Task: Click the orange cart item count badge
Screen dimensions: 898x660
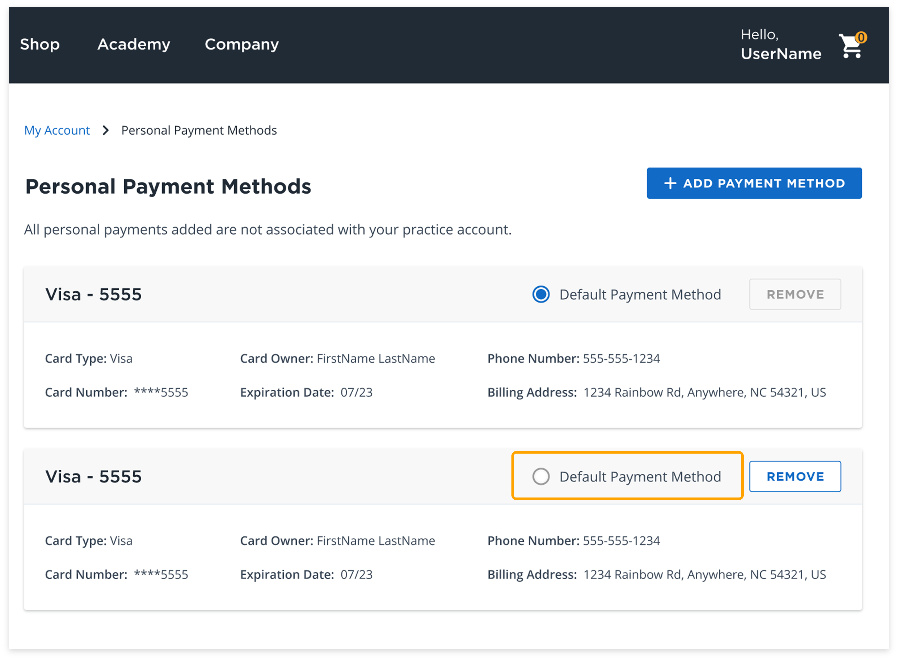Action: click(861, 37)
